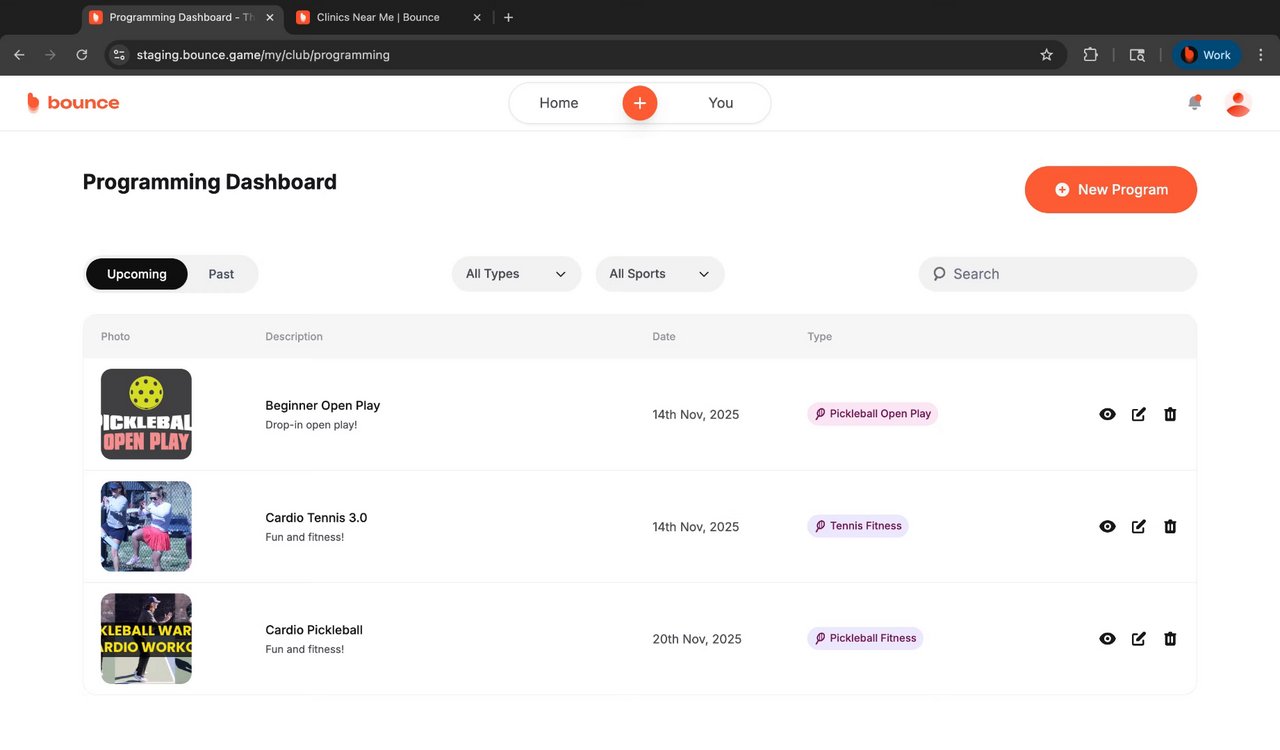The height and width of the screenshot is (750, 1280).
Task: Switch to the Clinics Near Me browser tab
Action: click(x=378, y=17)
